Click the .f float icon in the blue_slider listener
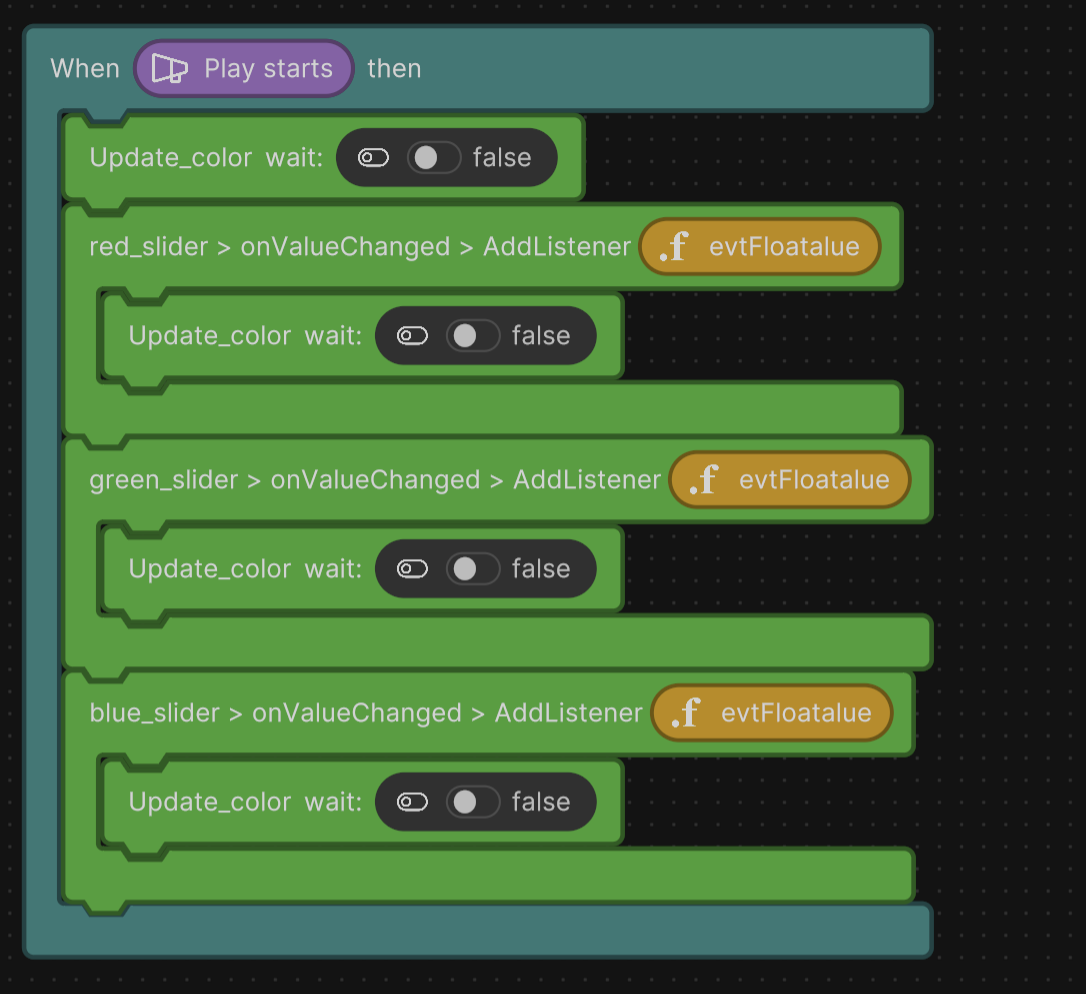The height and width of the screenshot is (994, 1086). [x=688, y=713]
